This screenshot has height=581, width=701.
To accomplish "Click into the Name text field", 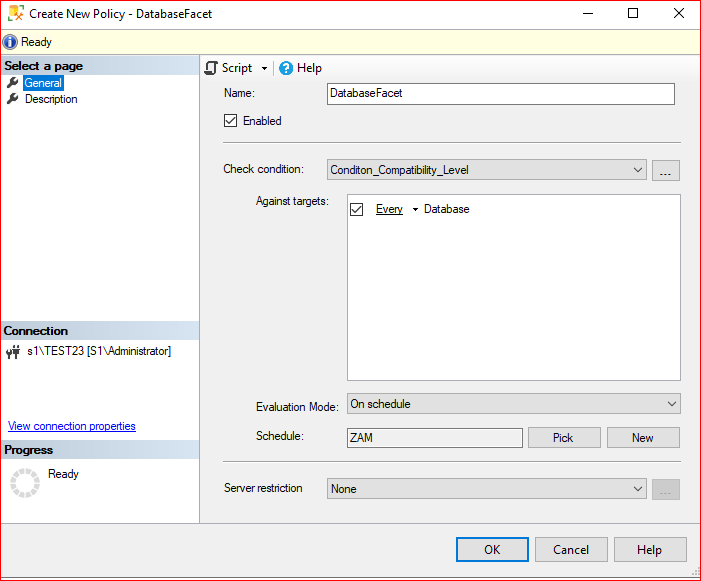I will [501, 94].
